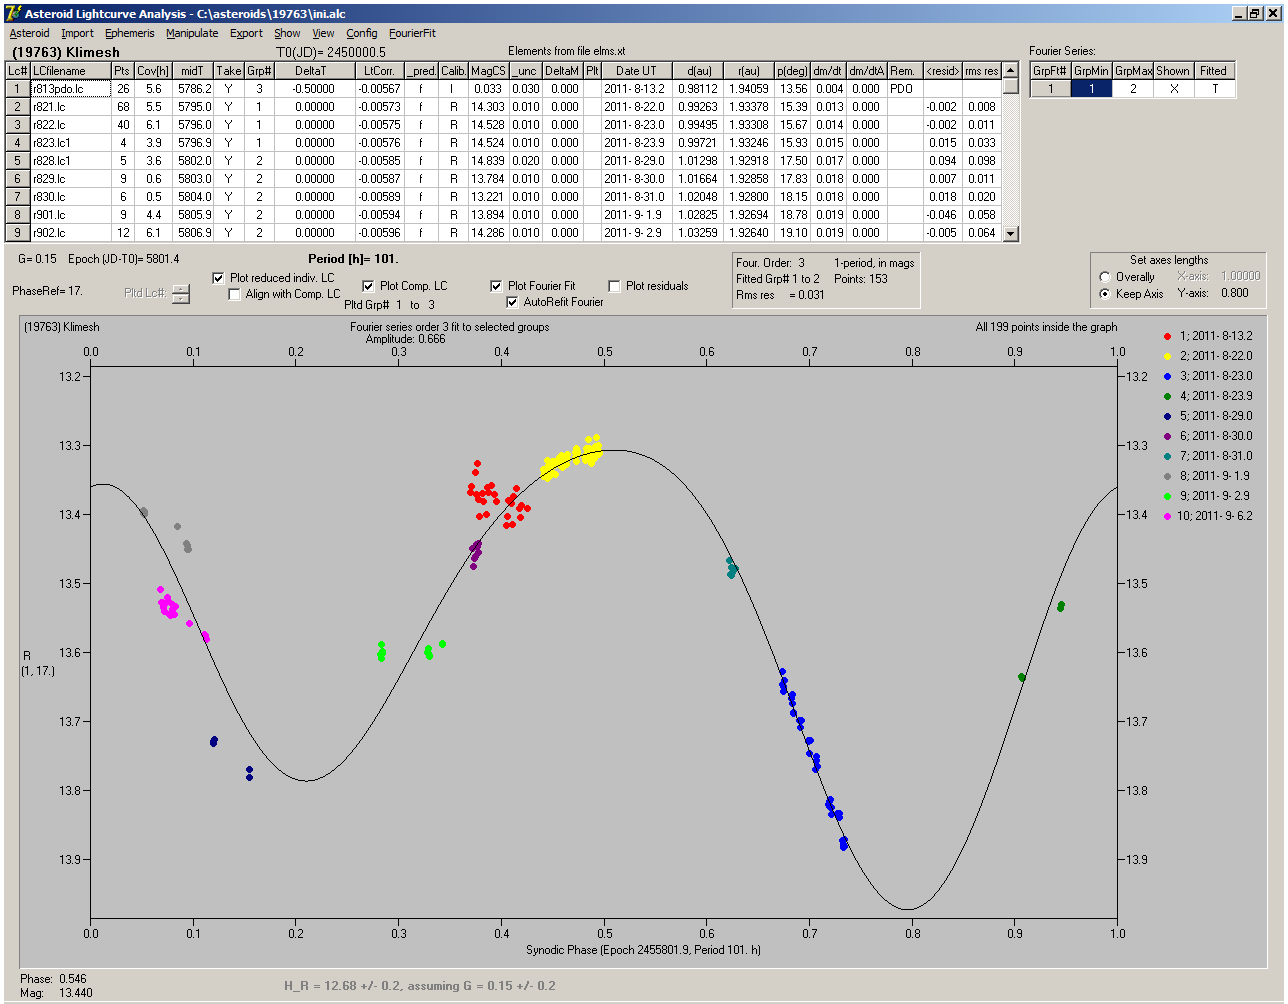Select the Overally axes radio button
This screenshot has height=1004, width=1288.
[x=1105, y=277]
